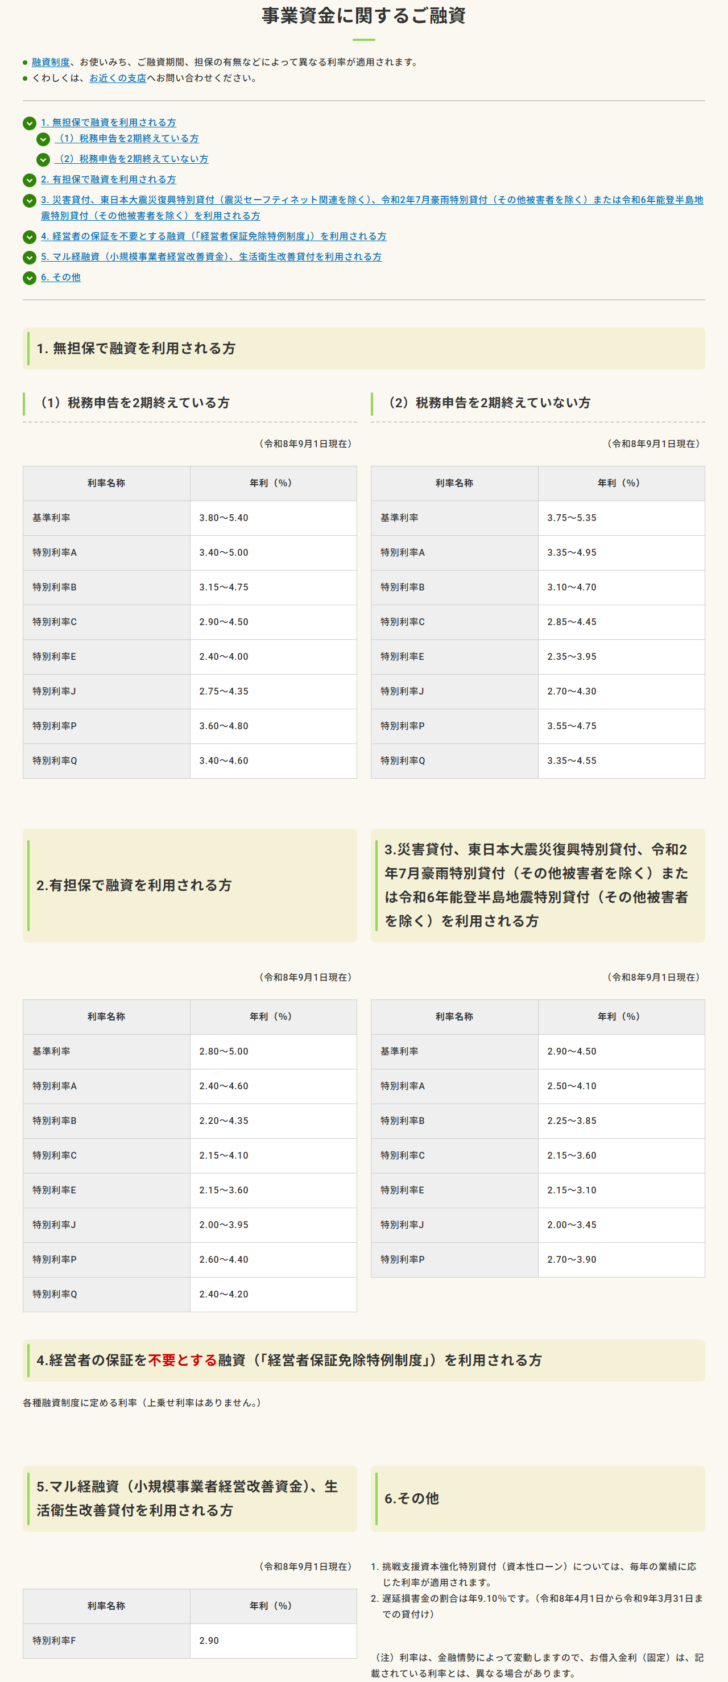Select the rate value 2.40〜4.60
Image resolution: width=728 pixels, height=1682 pixels.
click(224, 1086)
